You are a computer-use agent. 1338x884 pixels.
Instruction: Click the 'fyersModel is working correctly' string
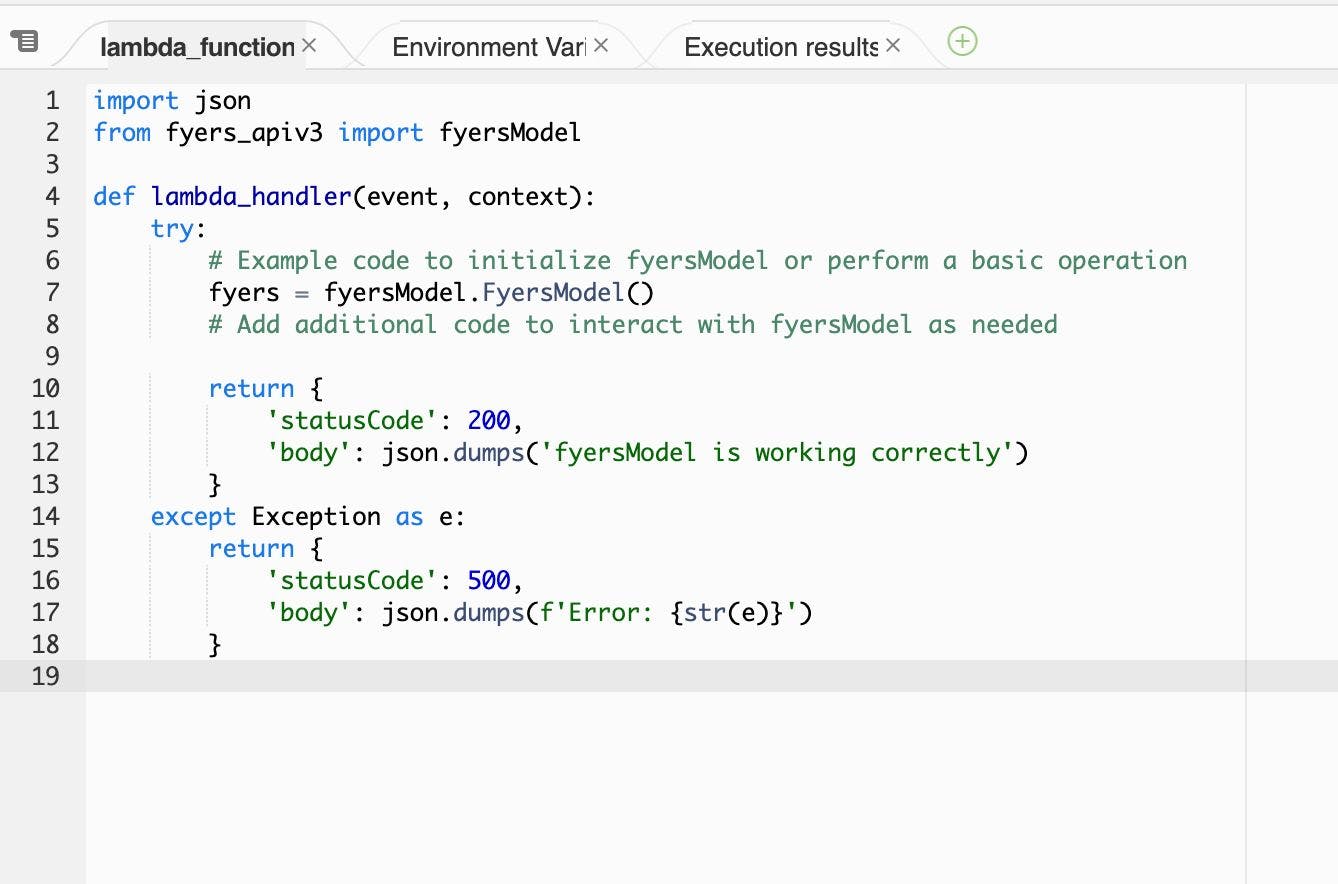pyautogui.click(x=777, y=452)
